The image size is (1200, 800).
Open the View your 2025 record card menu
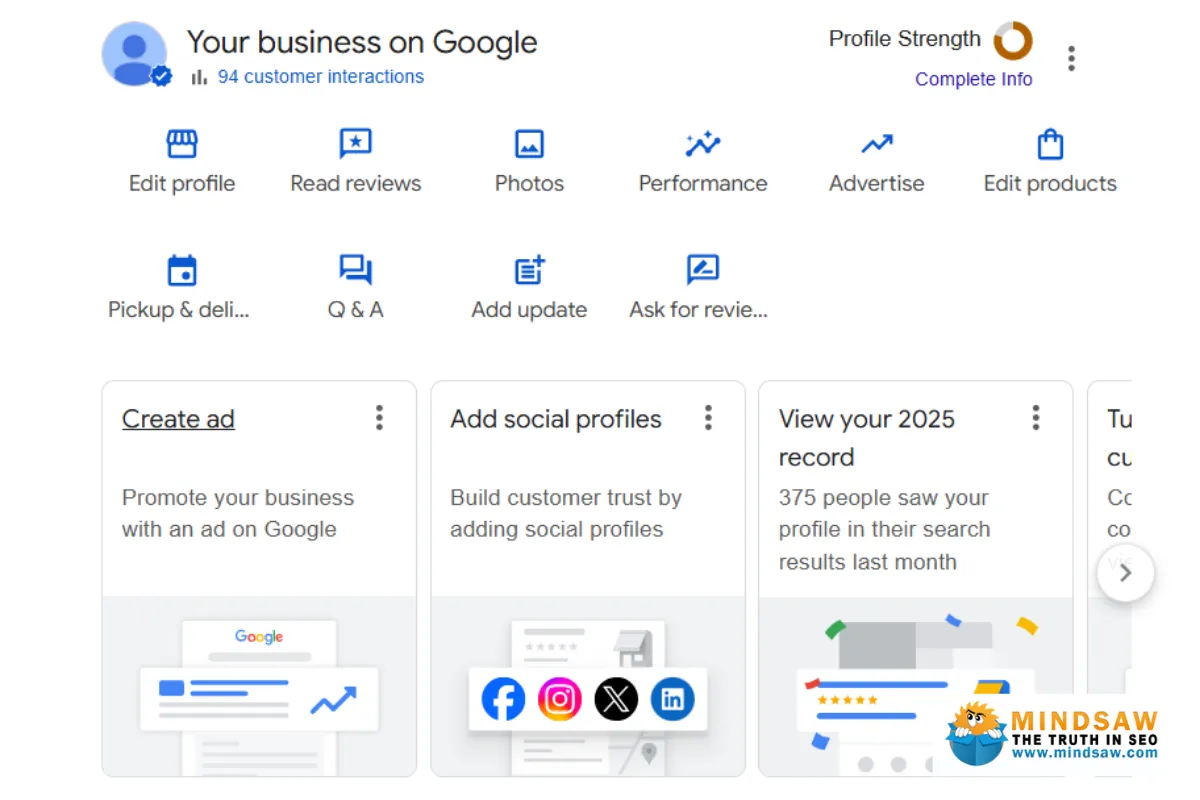pyautogui.click(x=1036, y=418)
